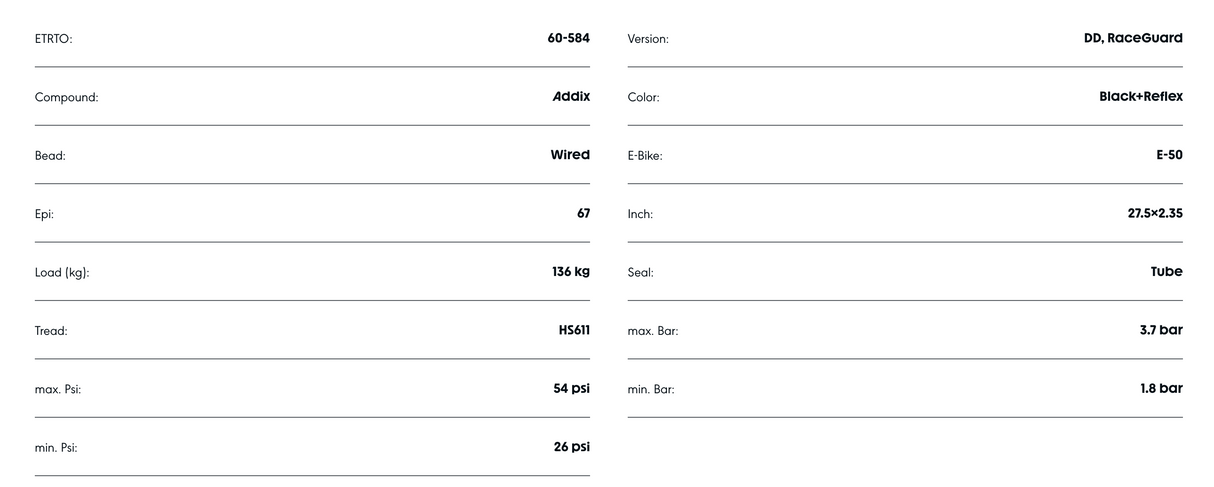
Task: Click the max. Bar label
Action: coord(653,331)
